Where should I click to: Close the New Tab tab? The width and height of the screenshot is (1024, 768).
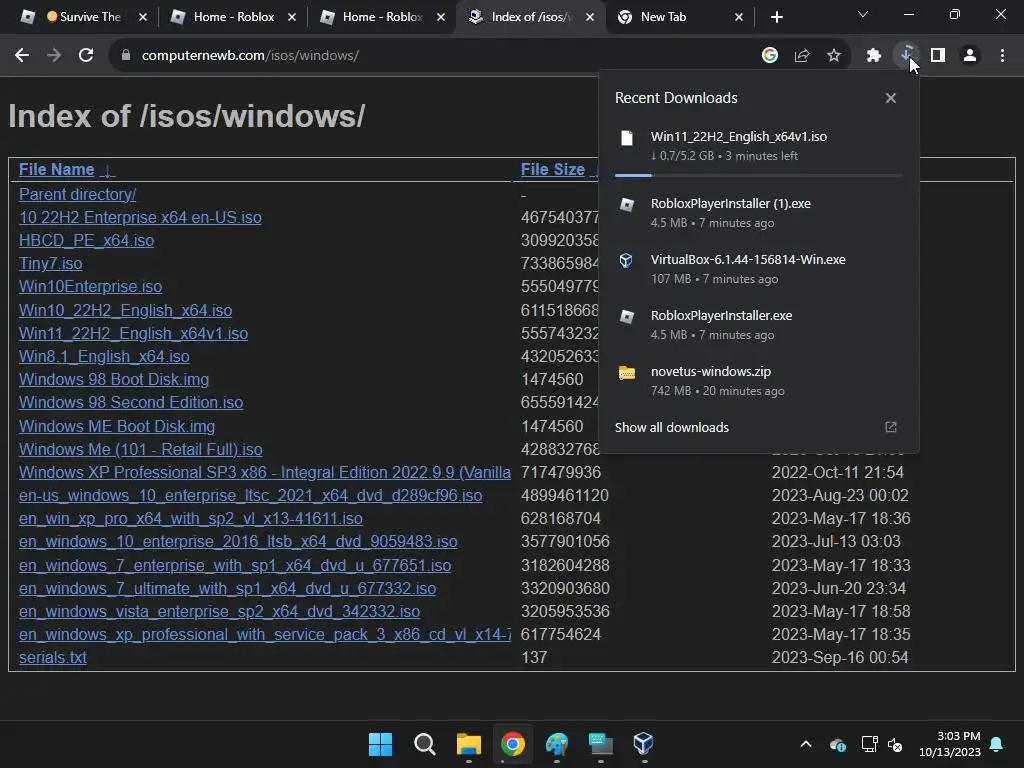tap(739, 17)
